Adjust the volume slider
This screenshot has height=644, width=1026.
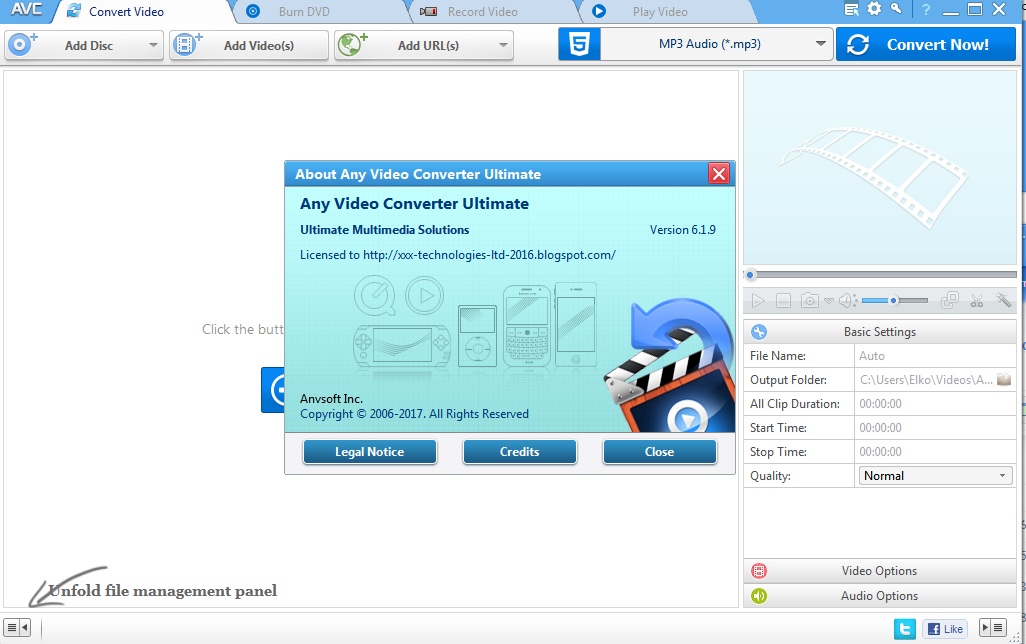coord(894,300)
